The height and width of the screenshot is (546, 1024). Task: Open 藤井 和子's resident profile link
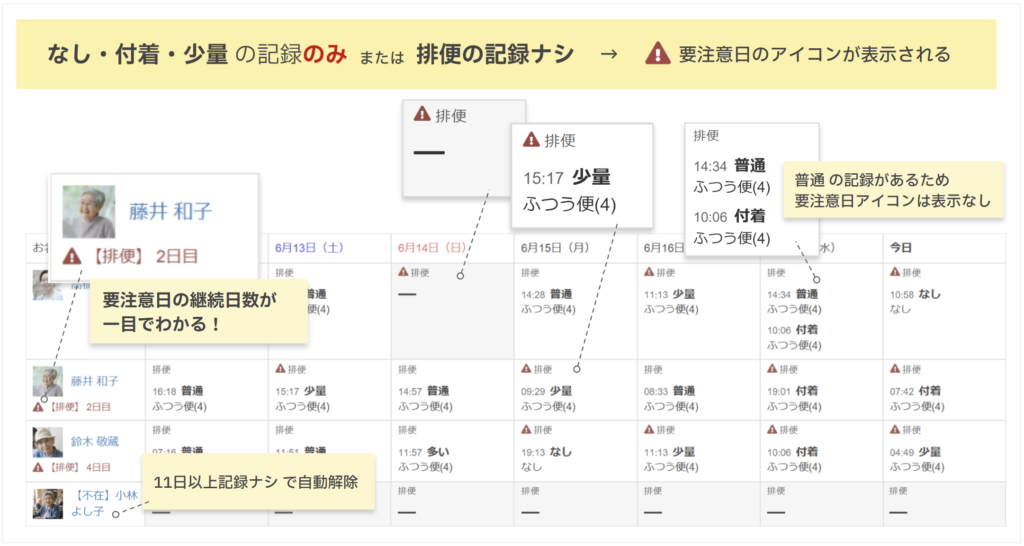pos(95,381)
